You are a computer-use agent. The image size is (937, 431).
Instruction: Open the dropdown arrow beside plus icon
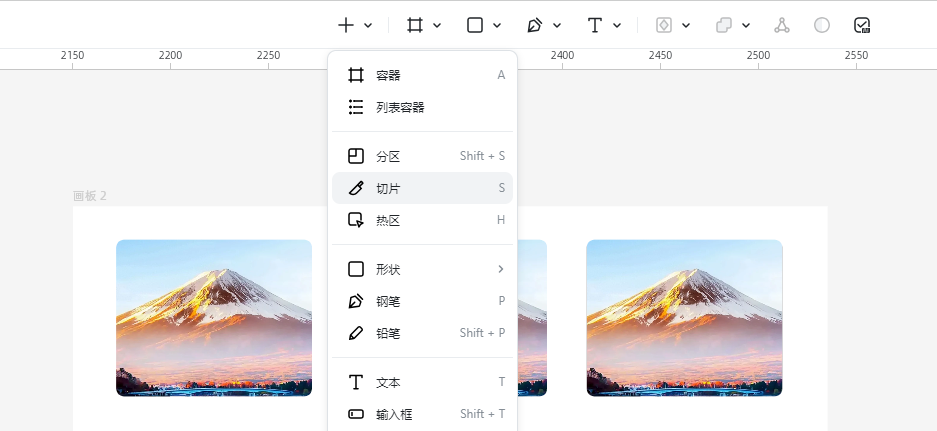coord(368,25)
